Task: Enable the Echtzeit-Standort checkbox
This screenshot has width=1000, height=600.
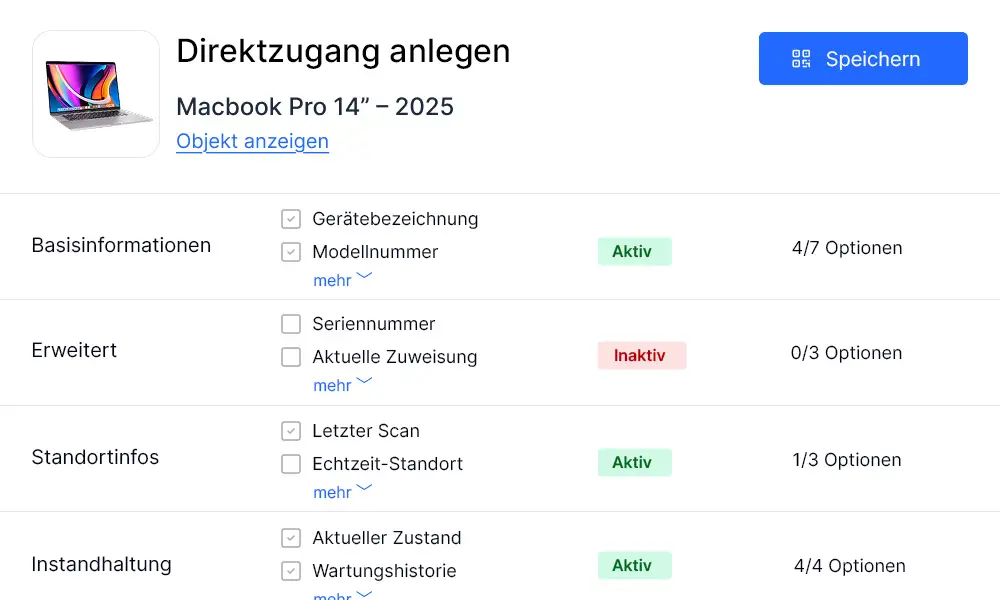Action: coord(291,464)
